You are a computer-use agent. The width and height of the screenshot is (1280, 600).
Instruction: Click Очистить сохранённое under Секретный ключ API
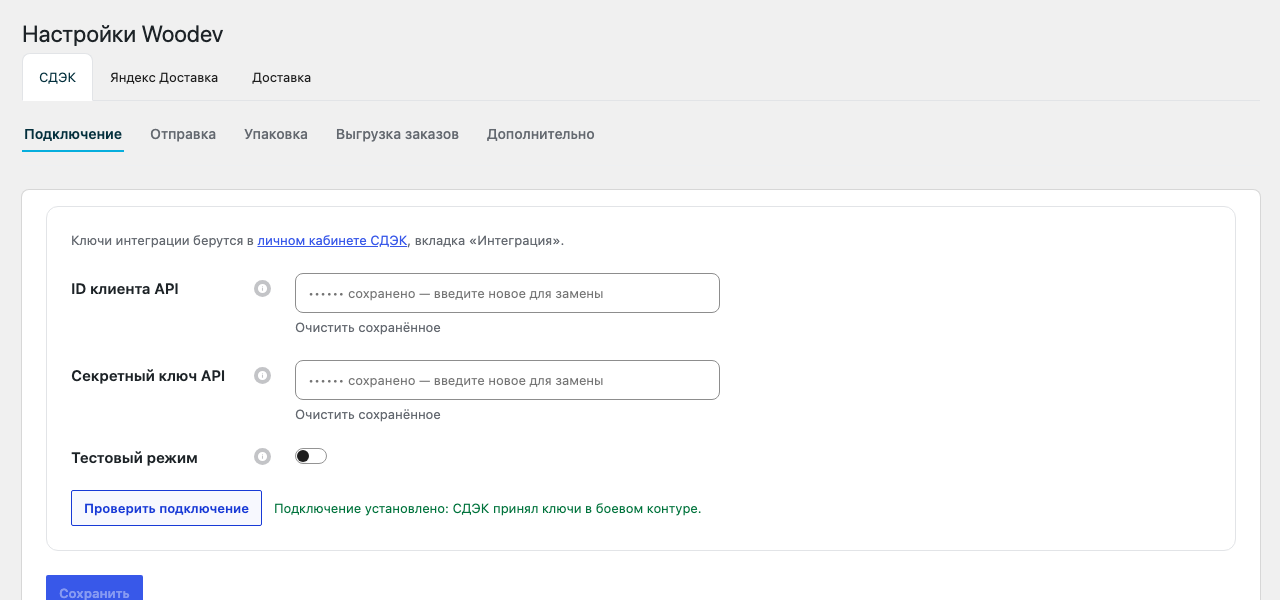pos(368,415)
